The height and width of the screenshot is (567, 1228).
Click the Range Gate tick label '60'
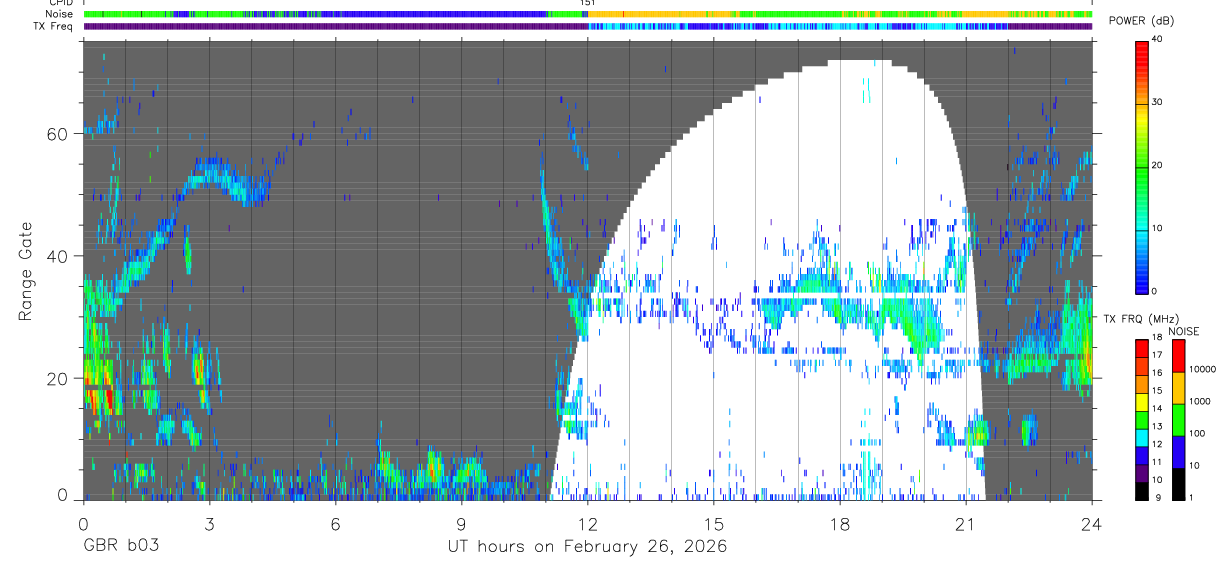pos(56,133)
